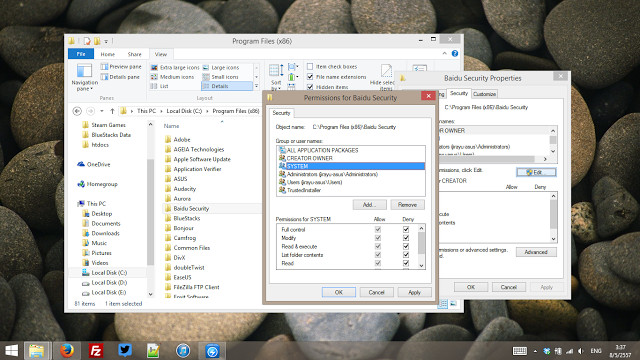Toggle Allow for Full control

point(378,229)
